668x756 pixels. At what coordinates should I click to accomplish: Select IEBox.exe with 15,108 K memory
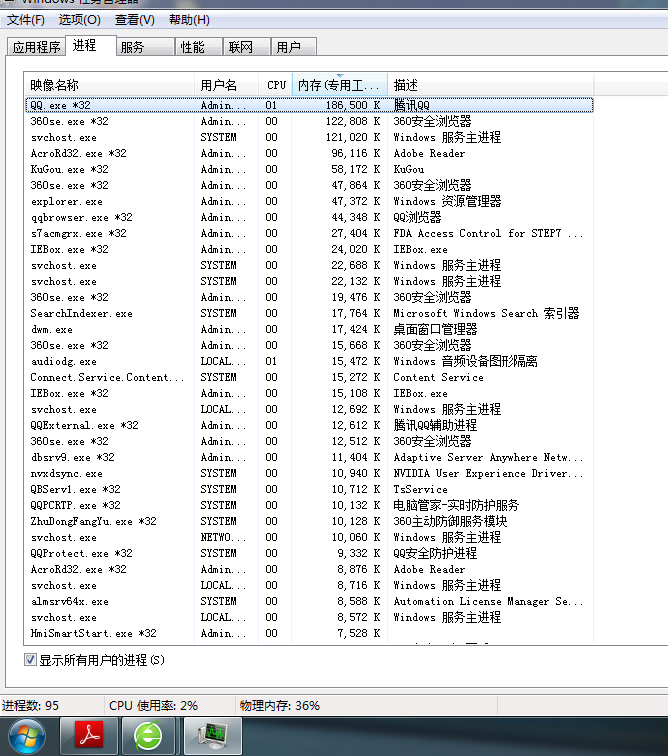[x=309, y=393]
